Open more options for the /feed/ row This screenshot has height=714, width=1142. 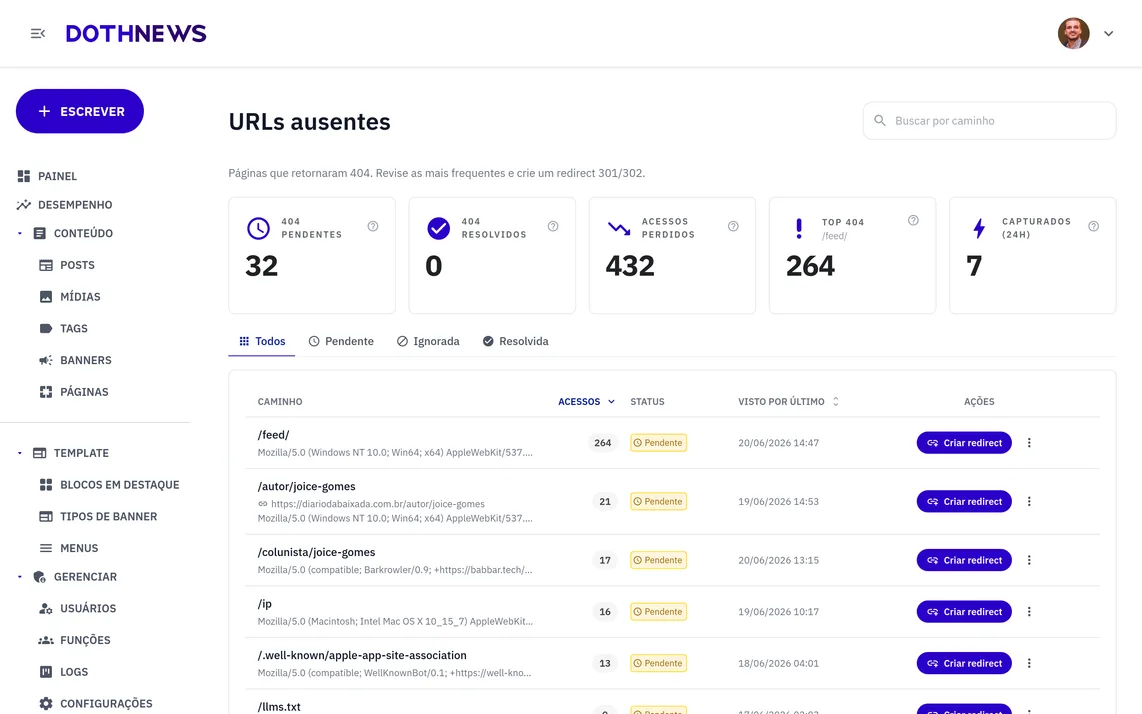[1029, 443]
